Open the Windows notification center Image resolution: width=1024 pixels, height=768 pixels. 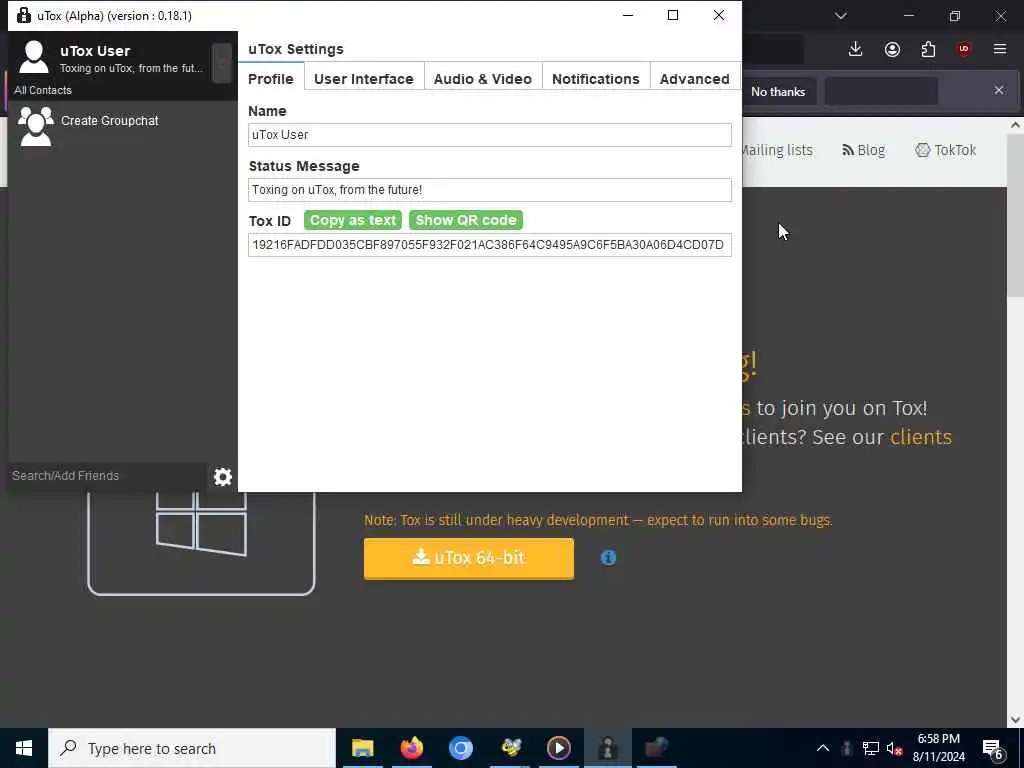[x=993, y=749]
